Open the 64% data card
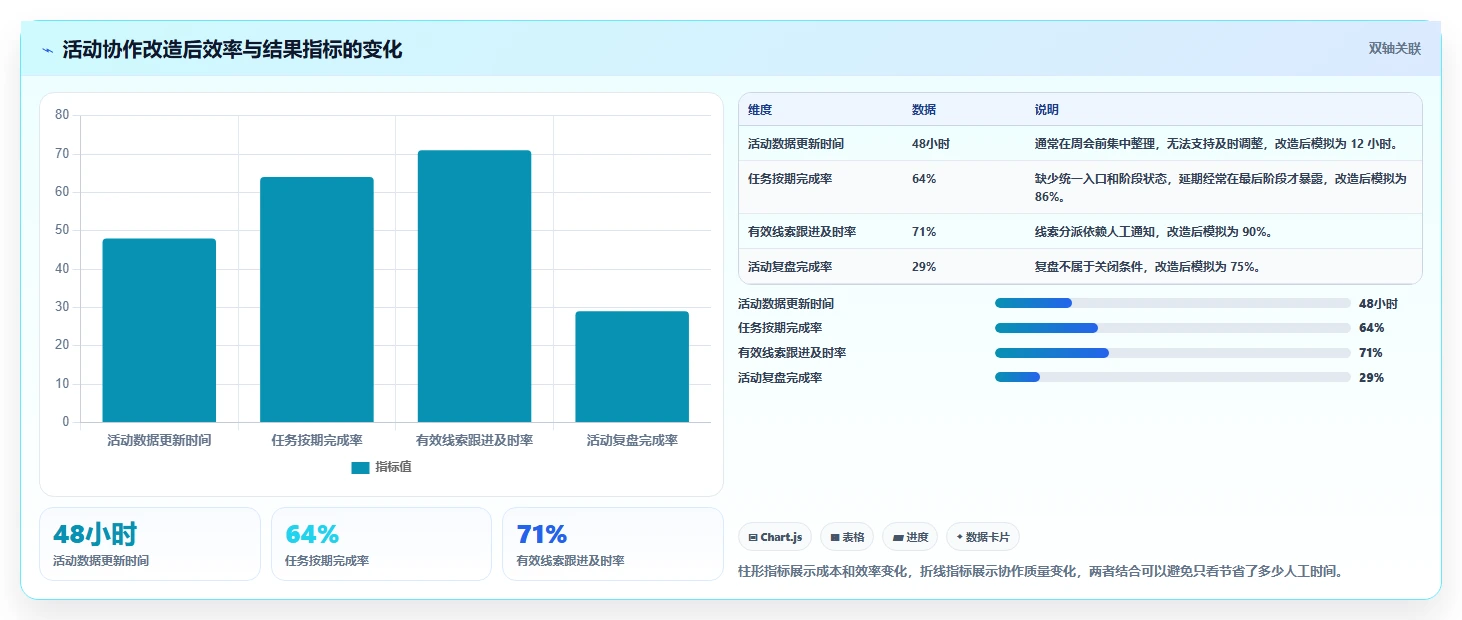This screenshot has height=620, width=1462. 381,544
